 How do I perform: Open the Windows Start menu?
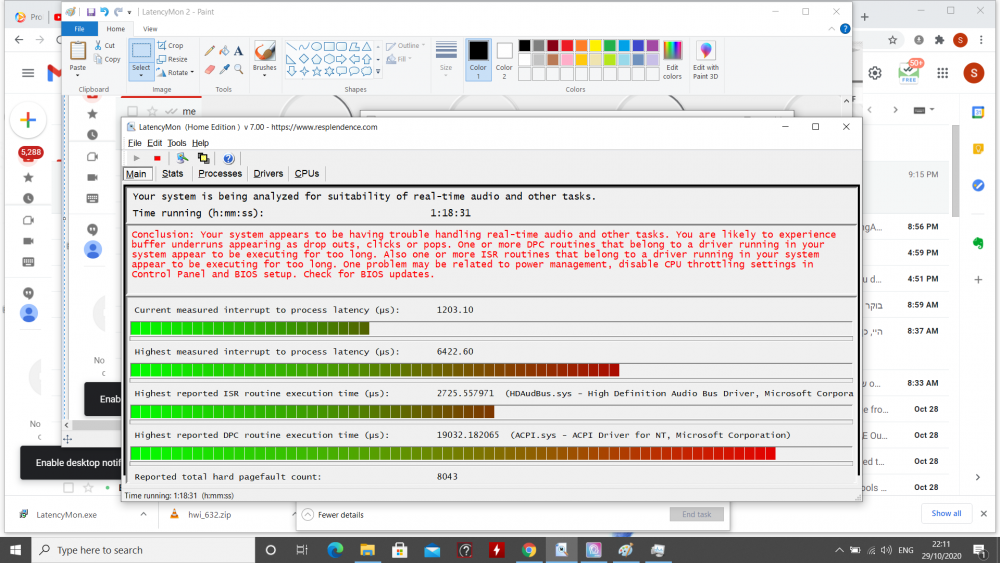(15, 550)
